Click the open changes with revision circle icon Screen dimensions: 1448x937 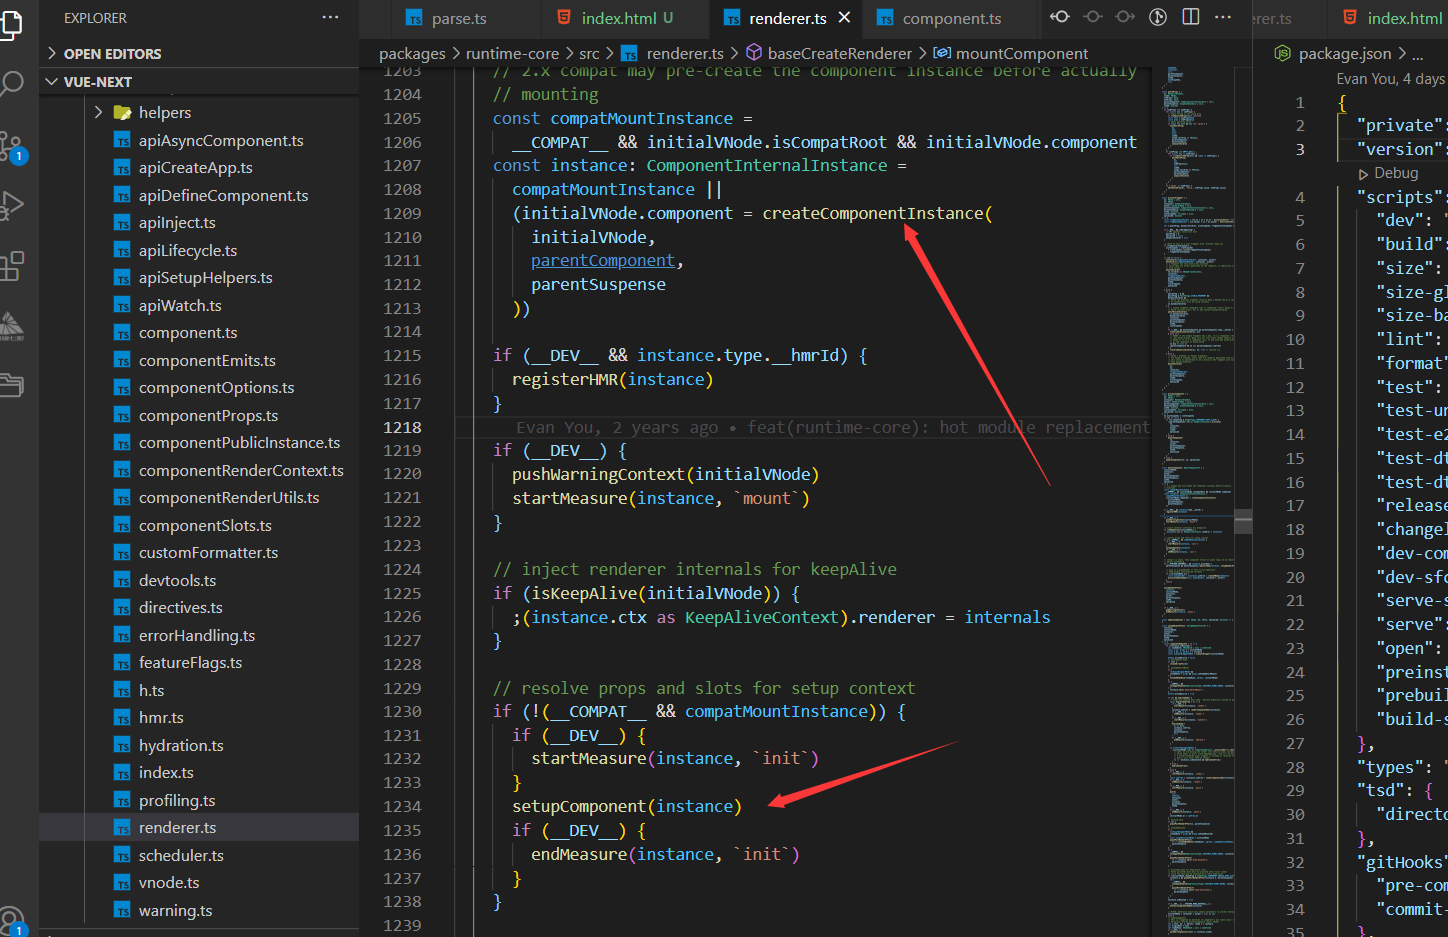click(x=1093, y=17)
